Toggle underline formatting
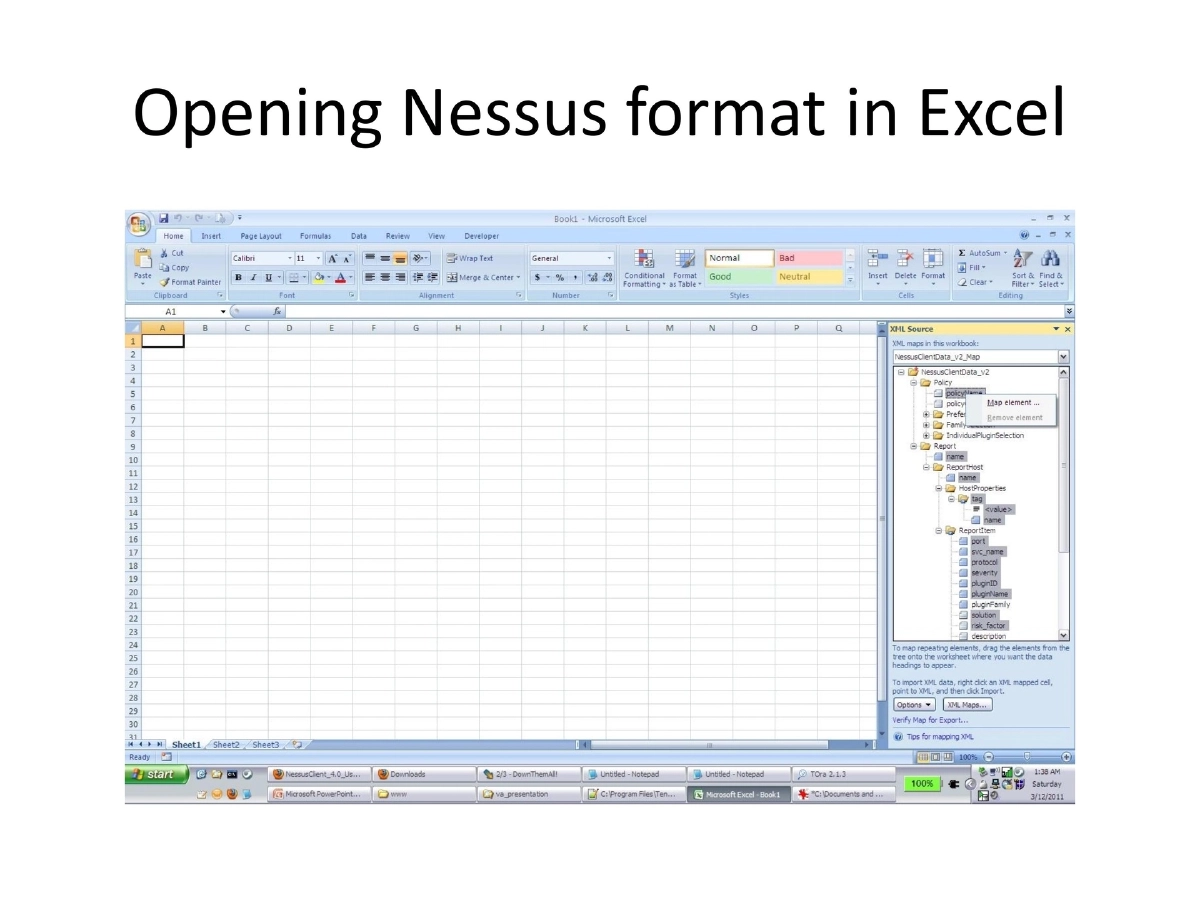The height and width of the screenshot is (900, 1200). [268, 276]
